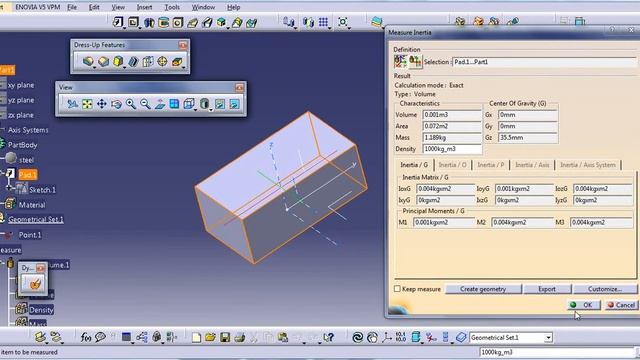Image resolution: width=640 pixels, height=360 pixels.
Task: Click the Create geometry button
Action: 483,289
